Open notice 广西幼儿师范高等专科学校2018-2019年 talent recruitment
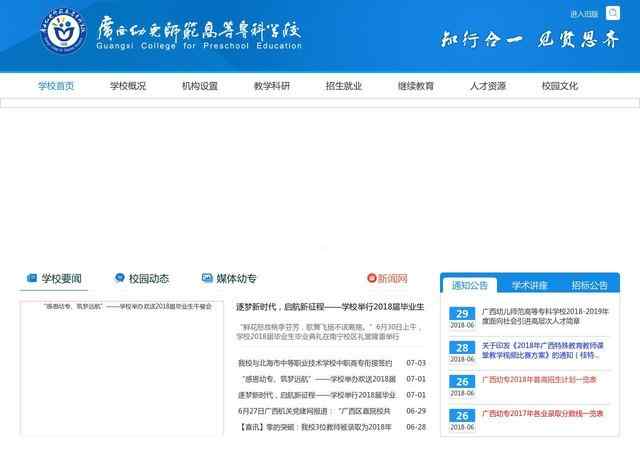This screenshot has height=450, width=640. 545,316
